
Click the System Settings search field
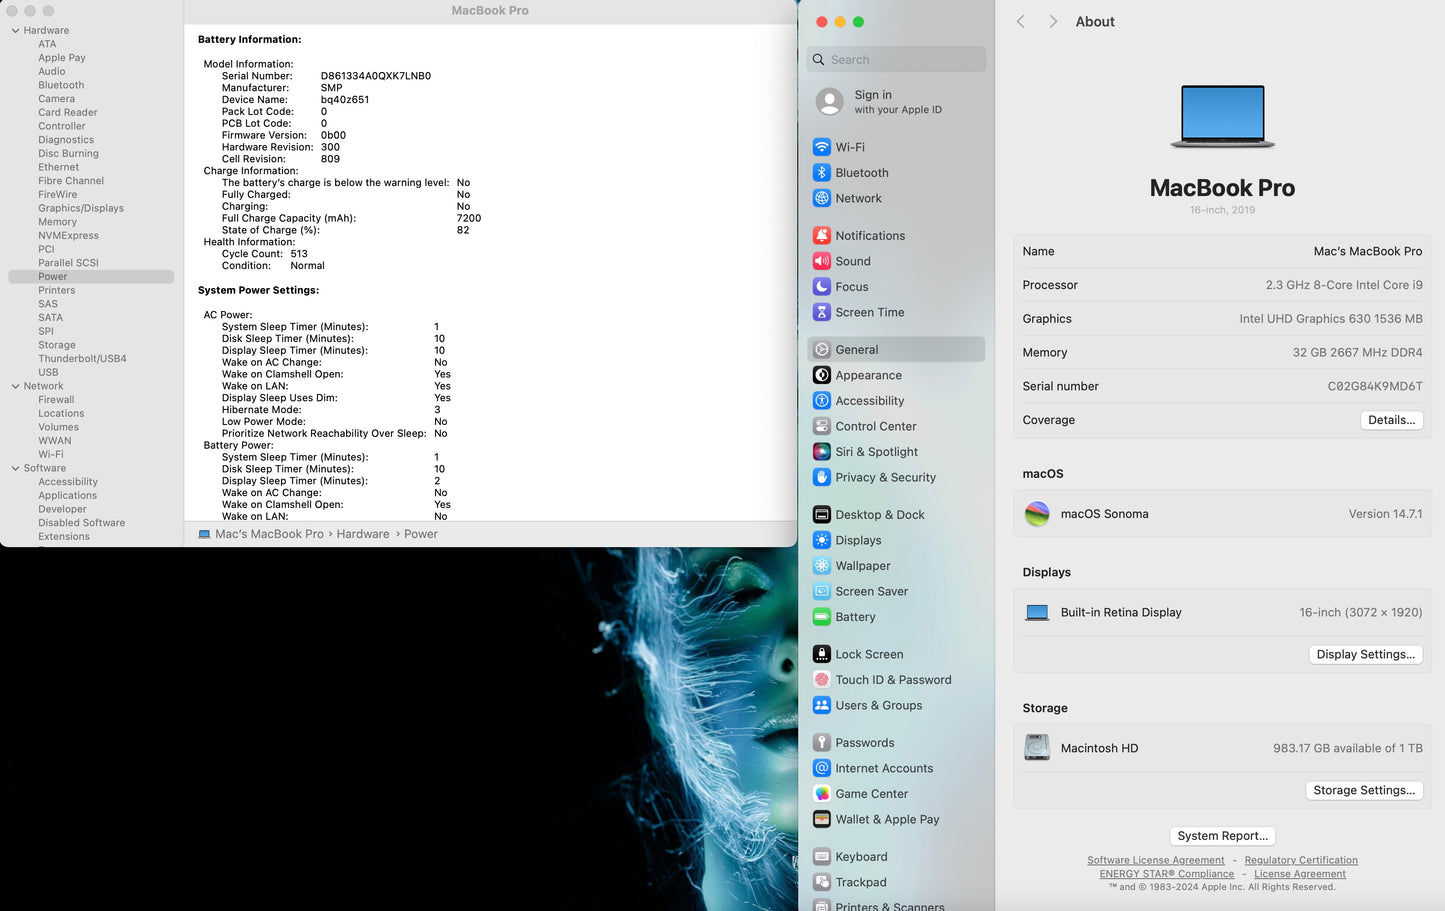tap(895, 59)
